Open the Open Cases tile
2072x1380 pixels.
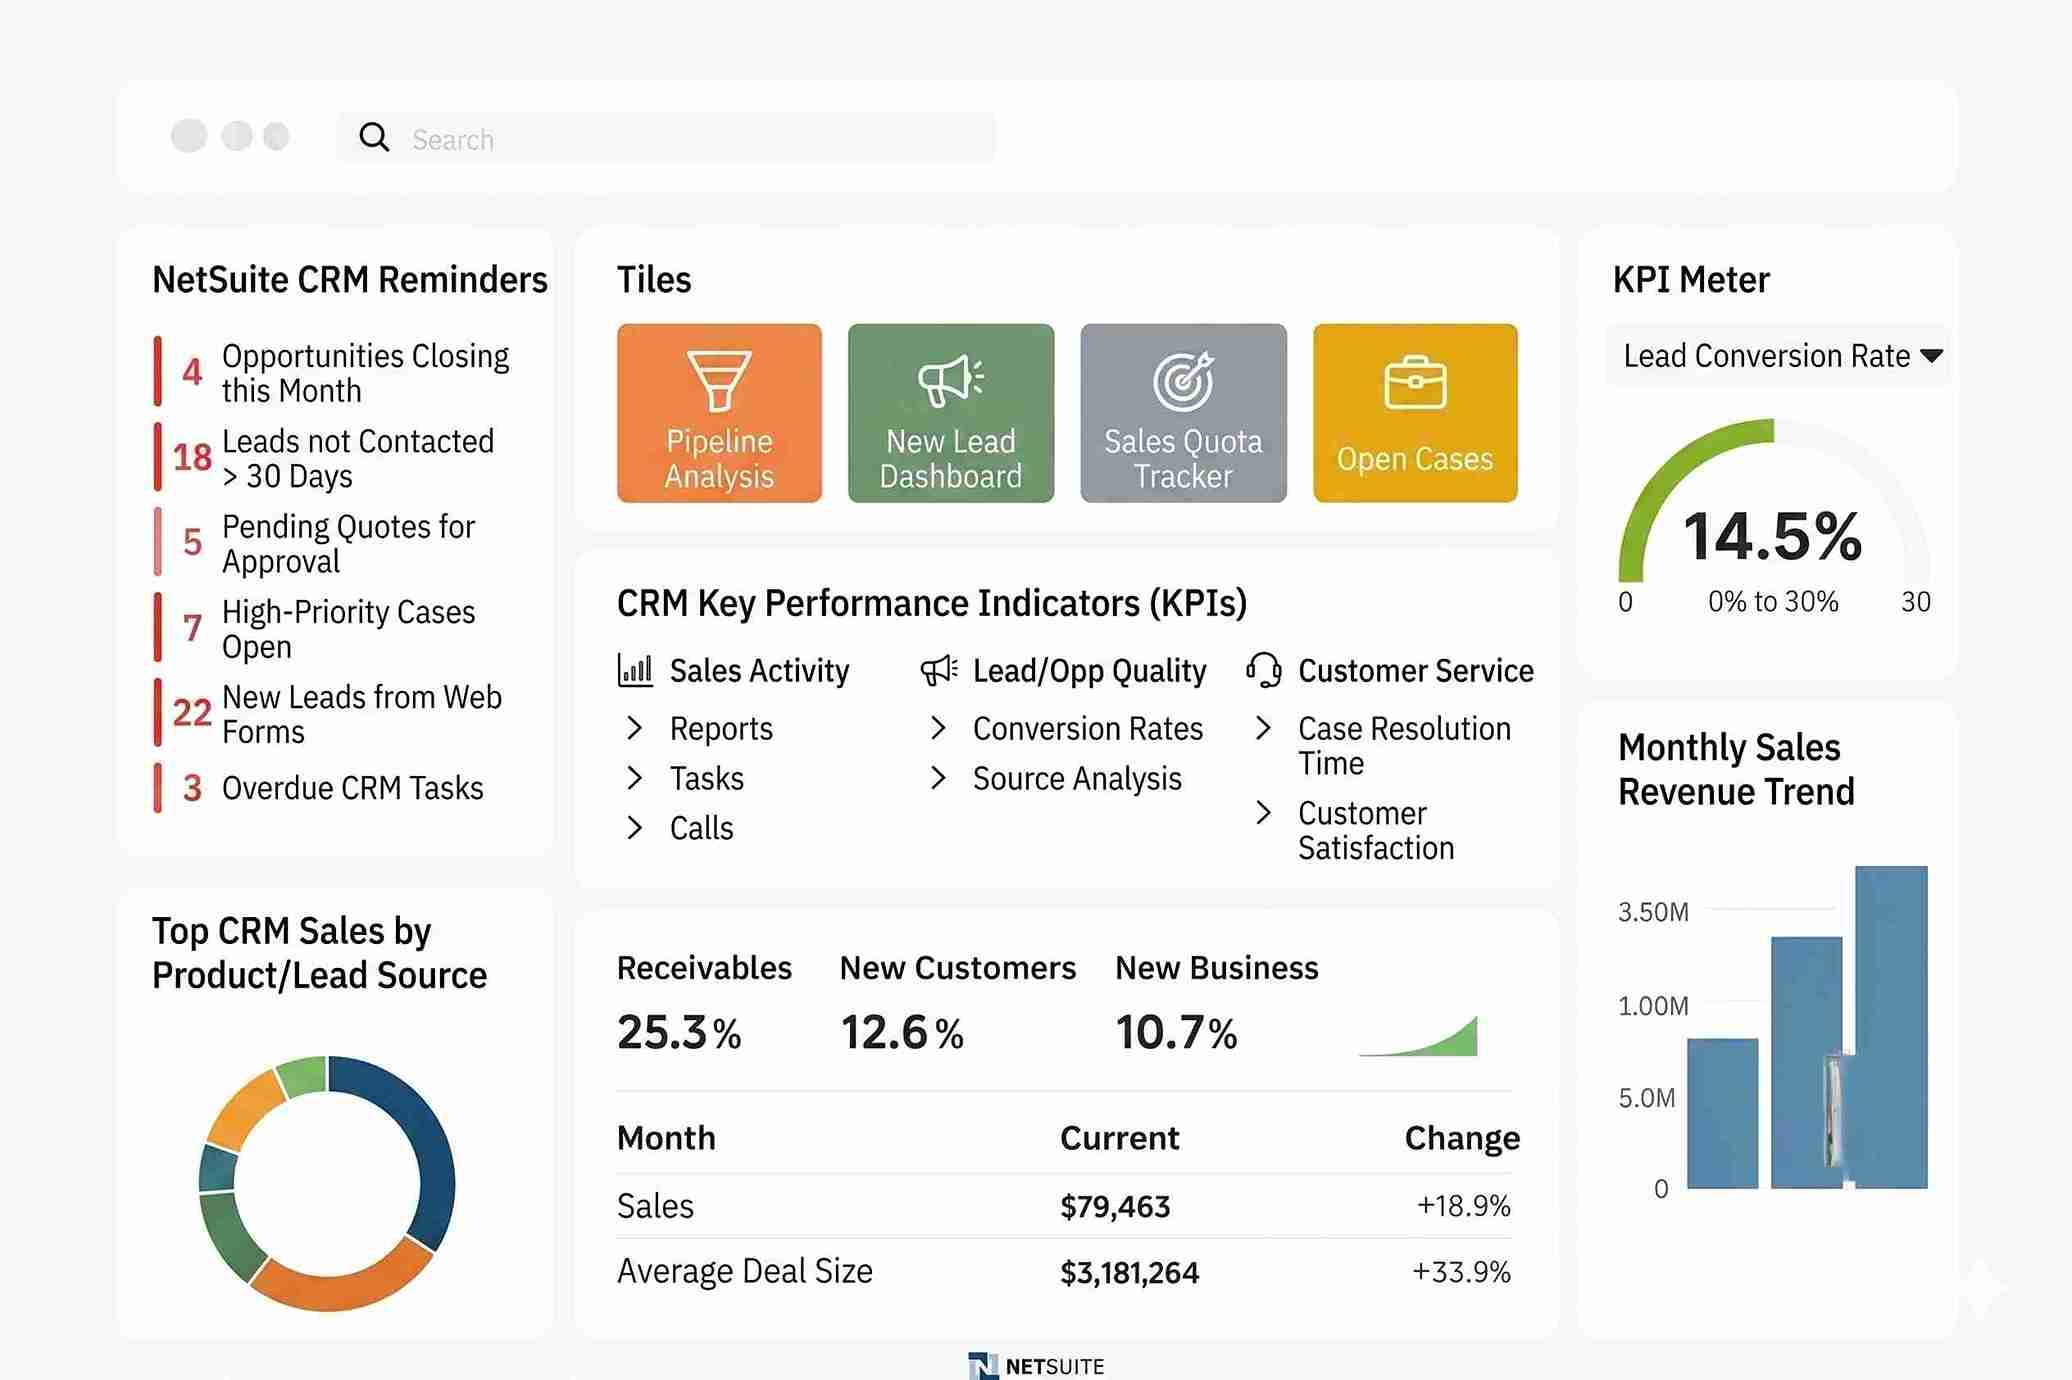pos(1415,413)
